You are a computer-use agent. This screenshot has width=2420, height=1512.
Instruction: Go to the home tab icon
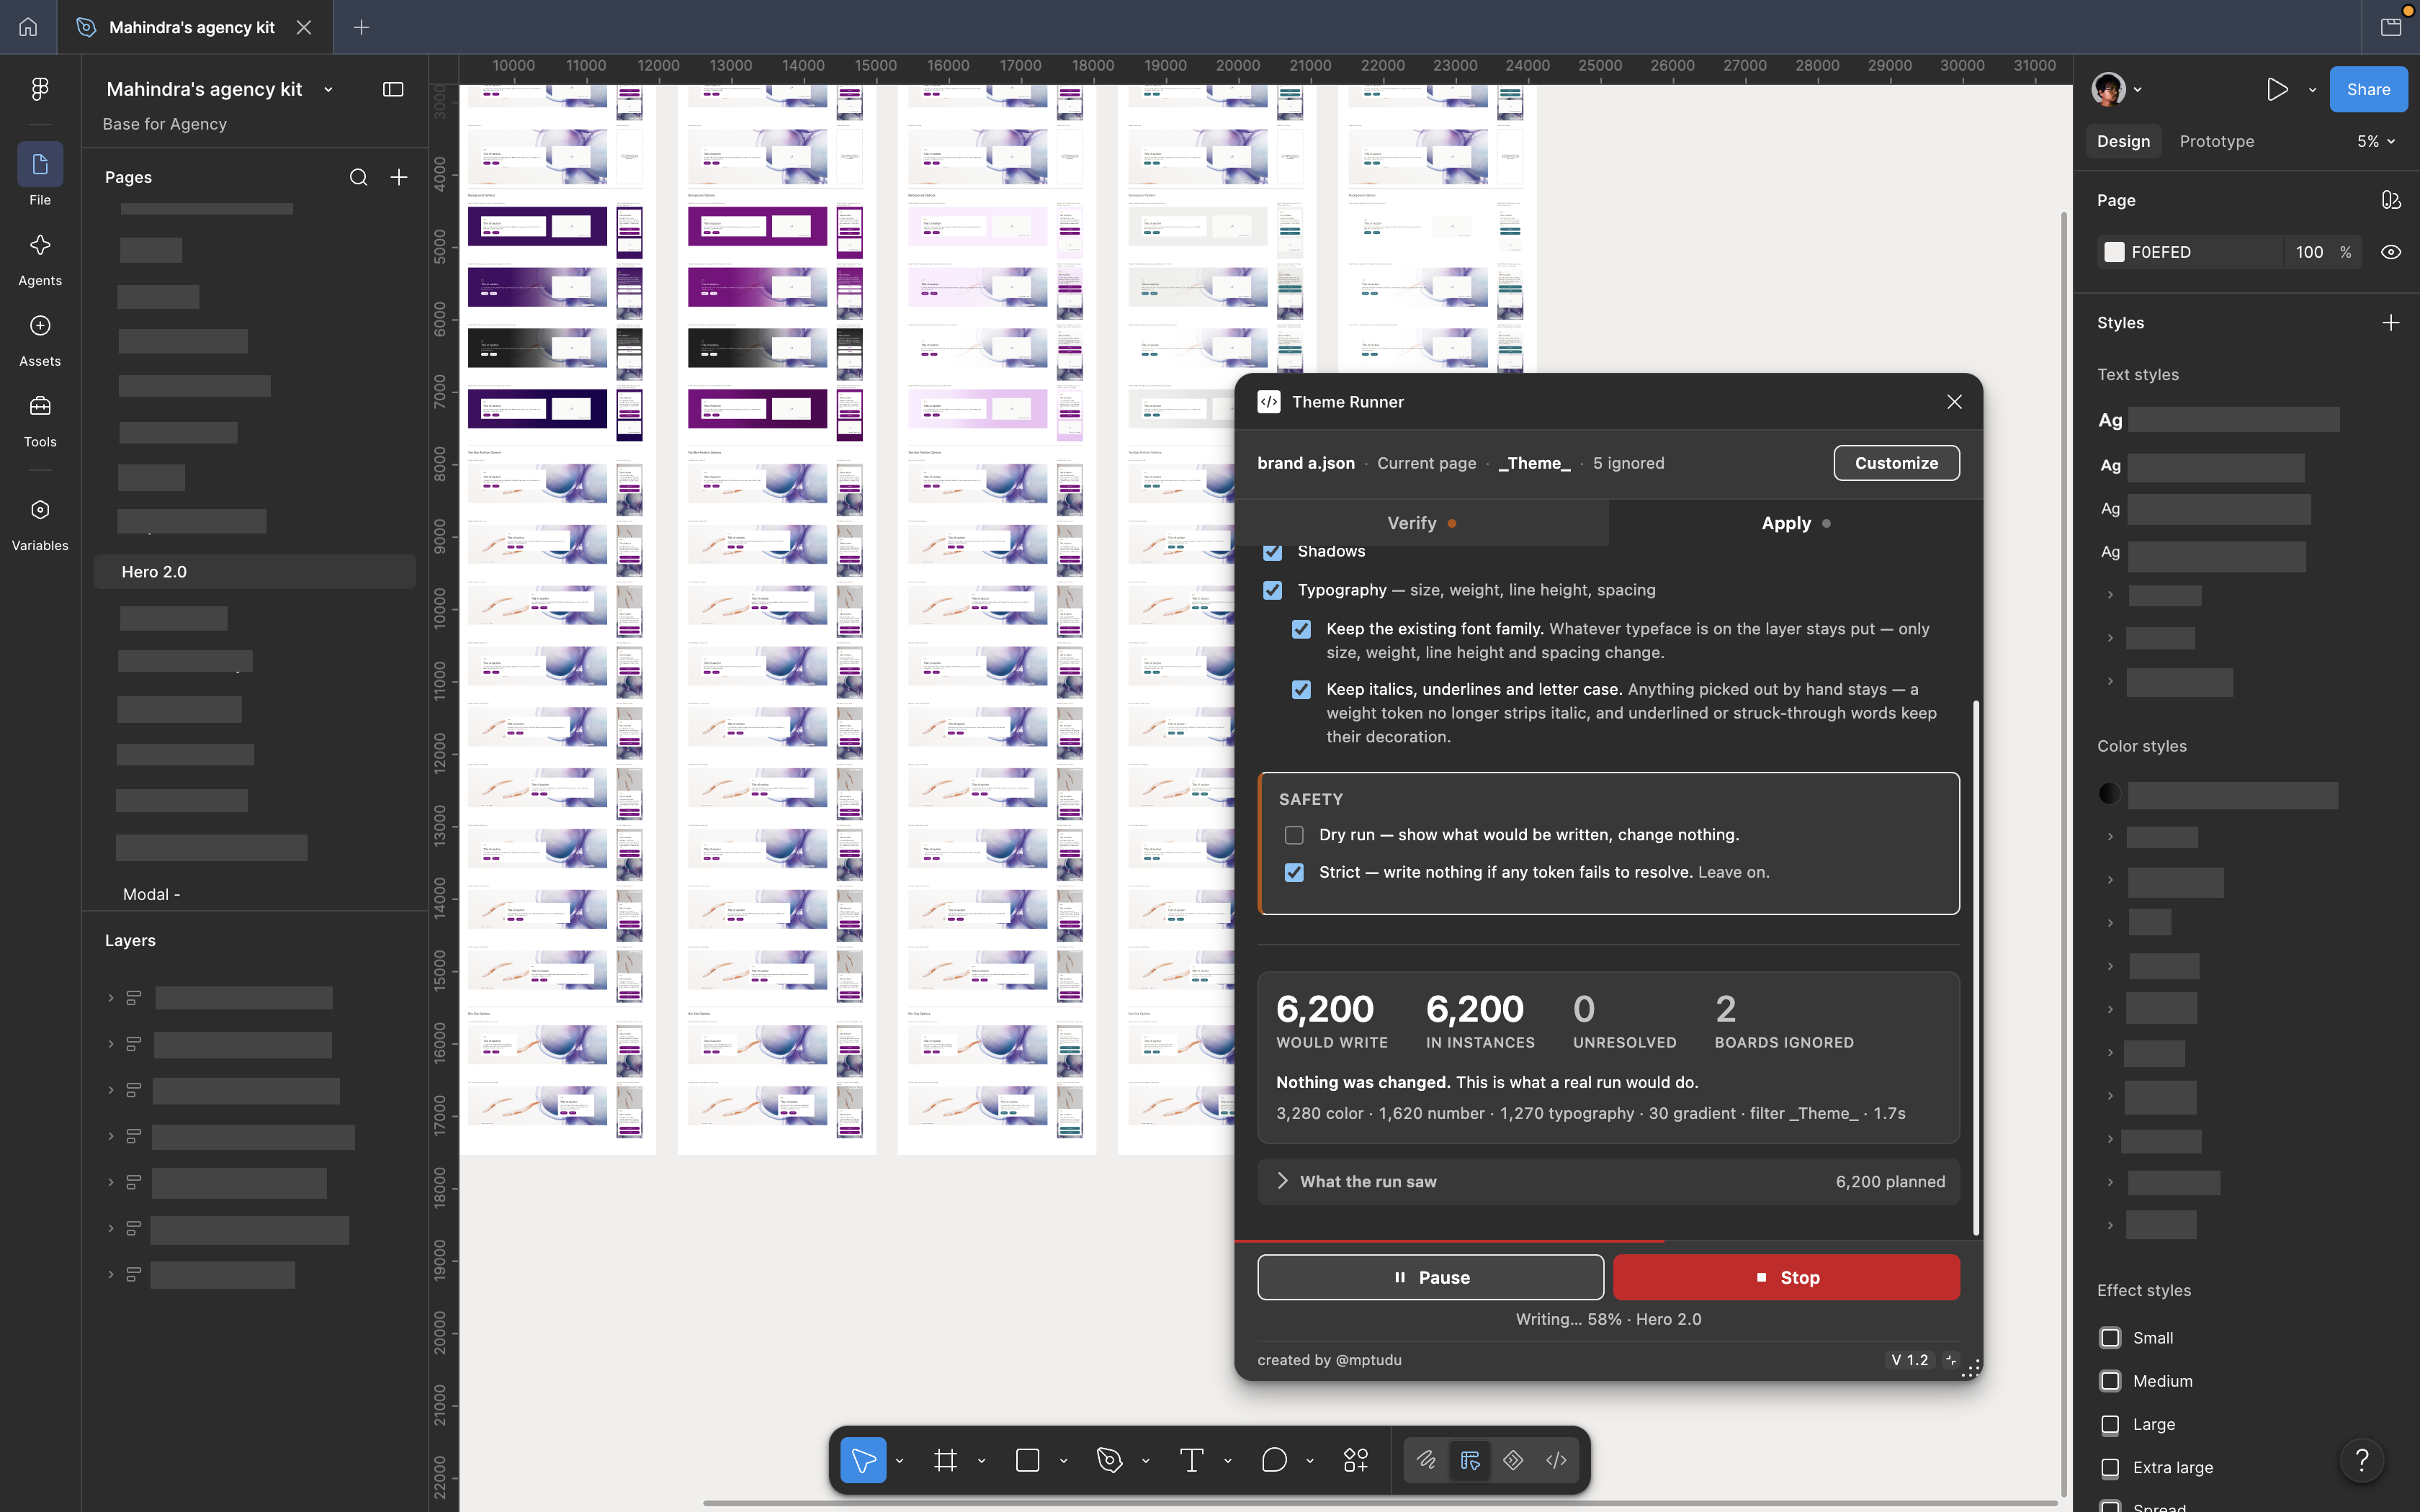[x=28, y=27]
